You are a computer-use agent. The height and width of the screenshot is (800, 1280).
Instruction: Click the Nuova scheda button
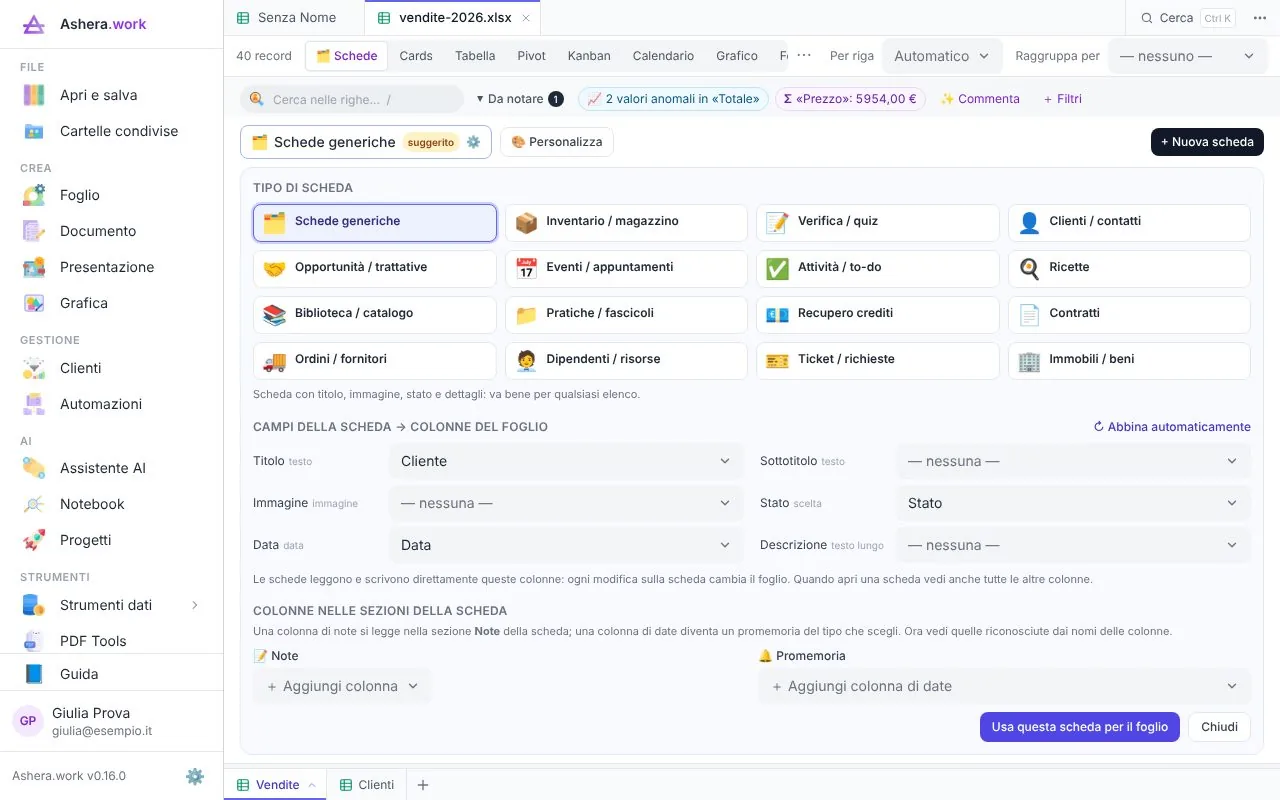(1207, 142)
